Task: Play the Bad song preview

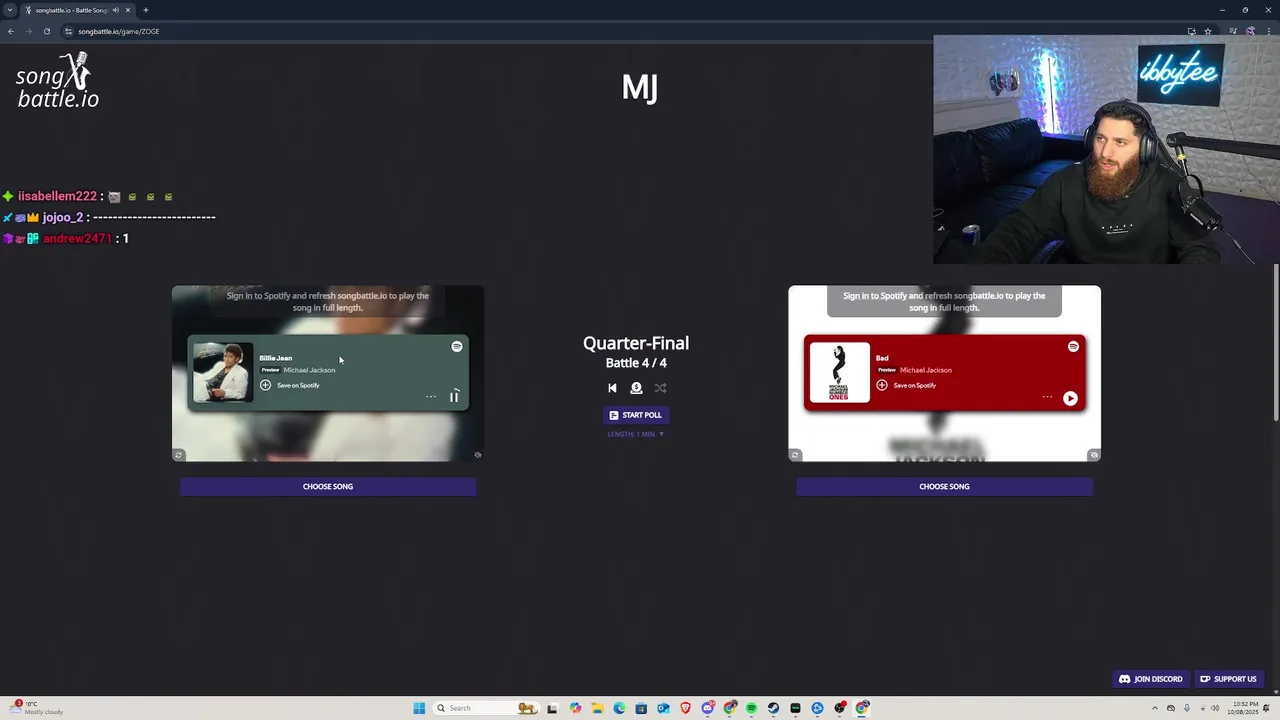Action: (x=1070, y=398)
